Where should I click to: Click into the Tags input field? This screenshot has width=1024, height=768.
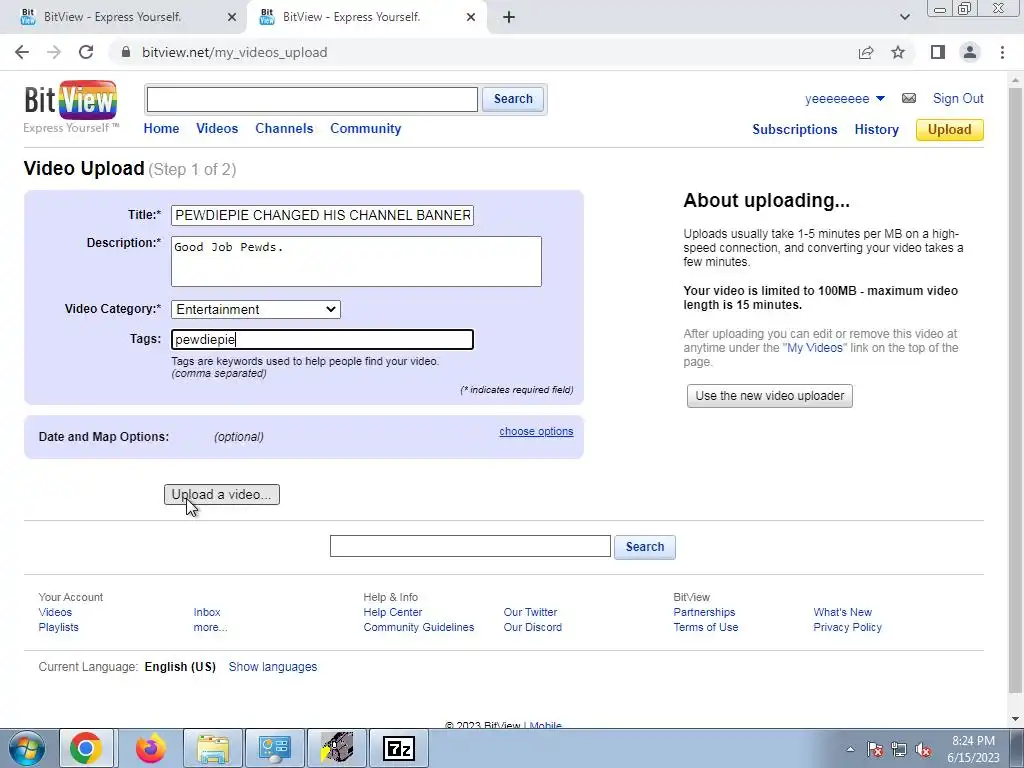click(323, 340)
